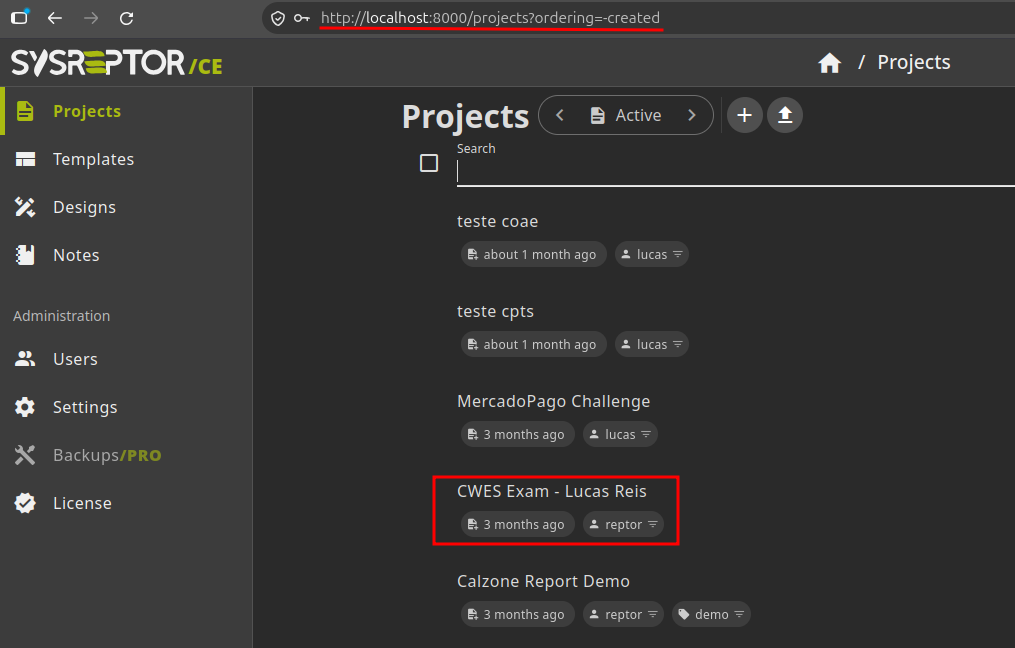
Task: Click the browser tab overview icon
Action: 20,17
